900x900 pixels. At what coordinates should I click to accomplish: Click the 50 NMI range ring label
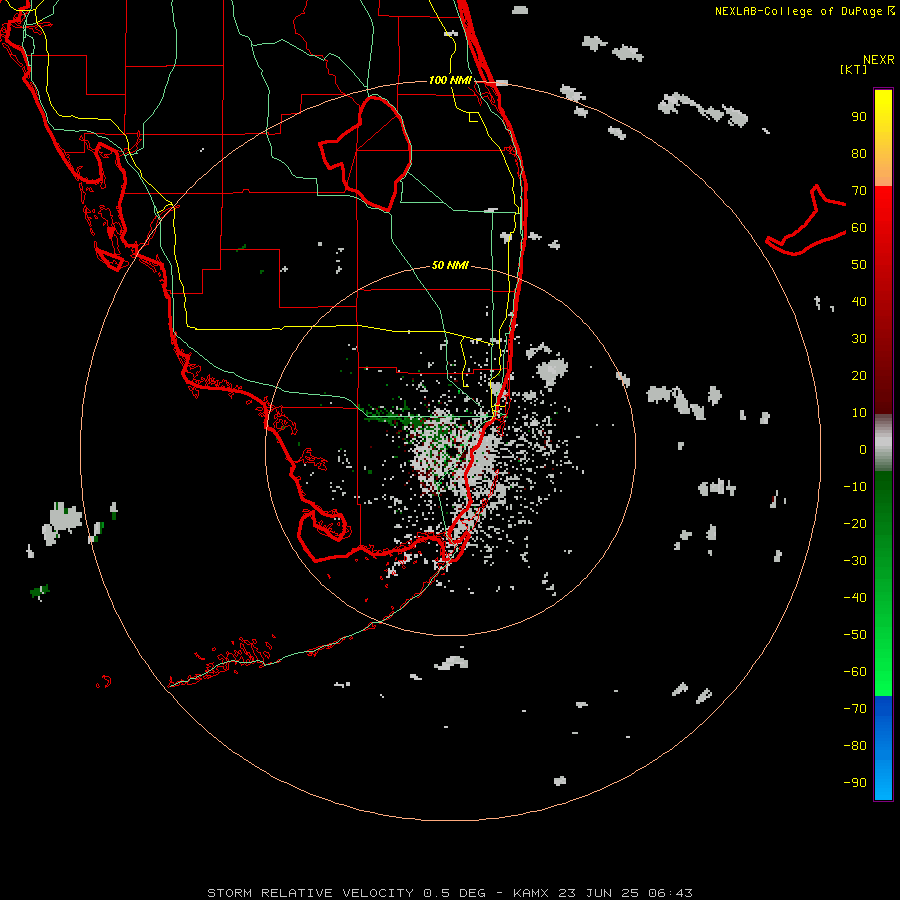pyautogui.click(x=450, y=265)
